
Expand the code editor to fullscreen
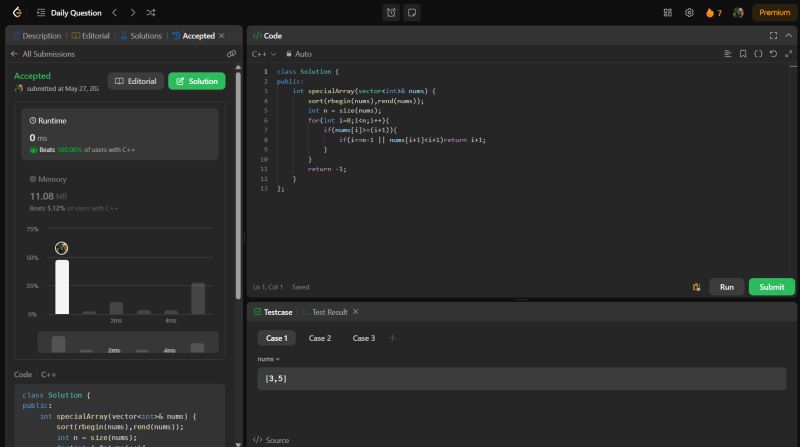pos(772,35)
